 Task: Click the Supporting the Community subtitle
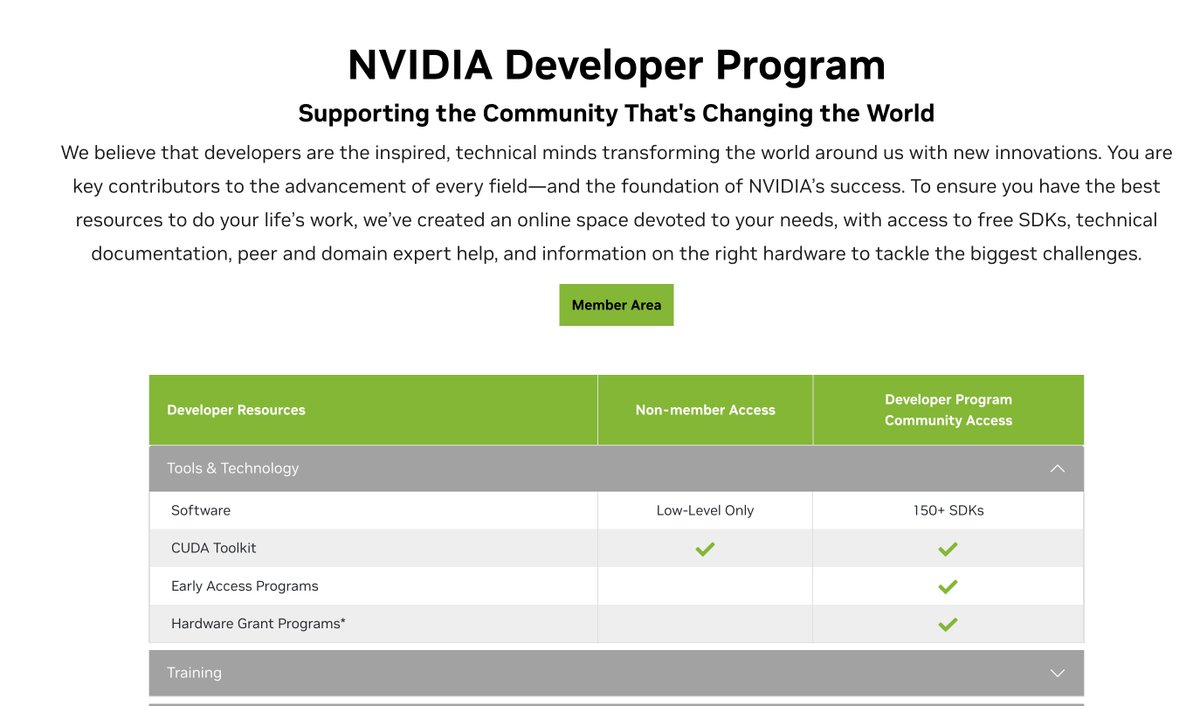(x=616, y=113)
